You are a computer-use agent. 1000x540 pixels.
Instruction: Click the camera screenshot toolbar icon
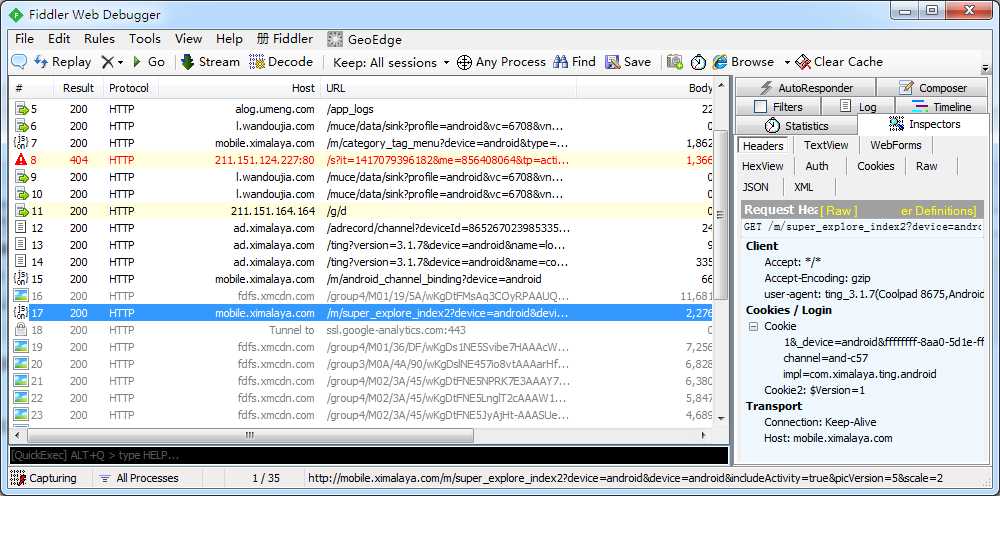[674, 62]
